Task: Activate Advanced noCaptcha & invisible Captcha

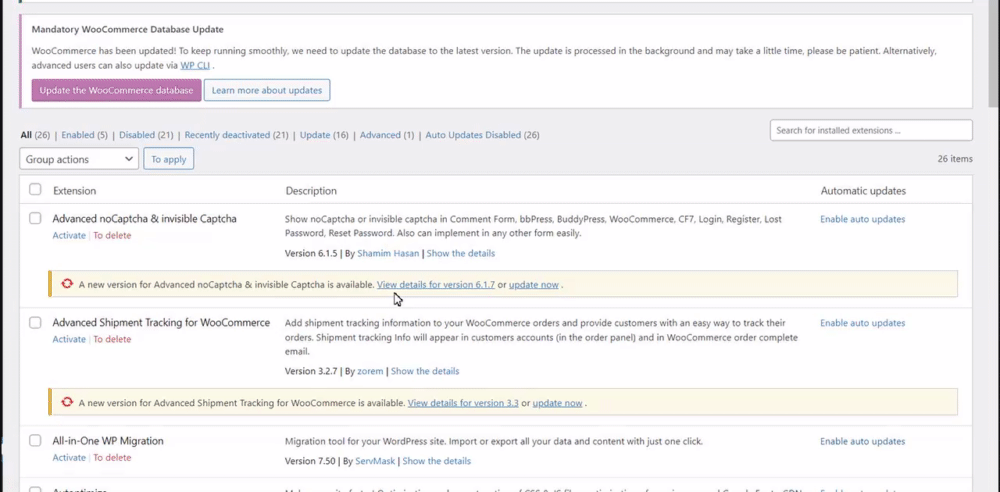Action: pos(69,235)
